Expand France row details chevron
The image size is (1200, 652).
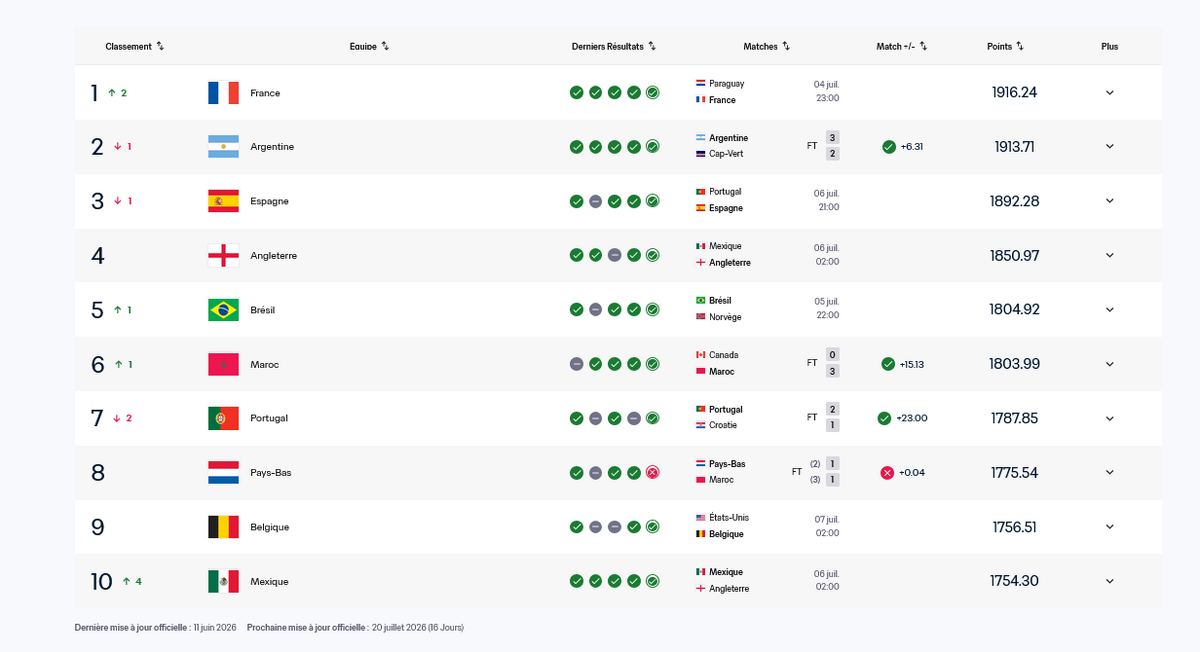(1109, 93)
